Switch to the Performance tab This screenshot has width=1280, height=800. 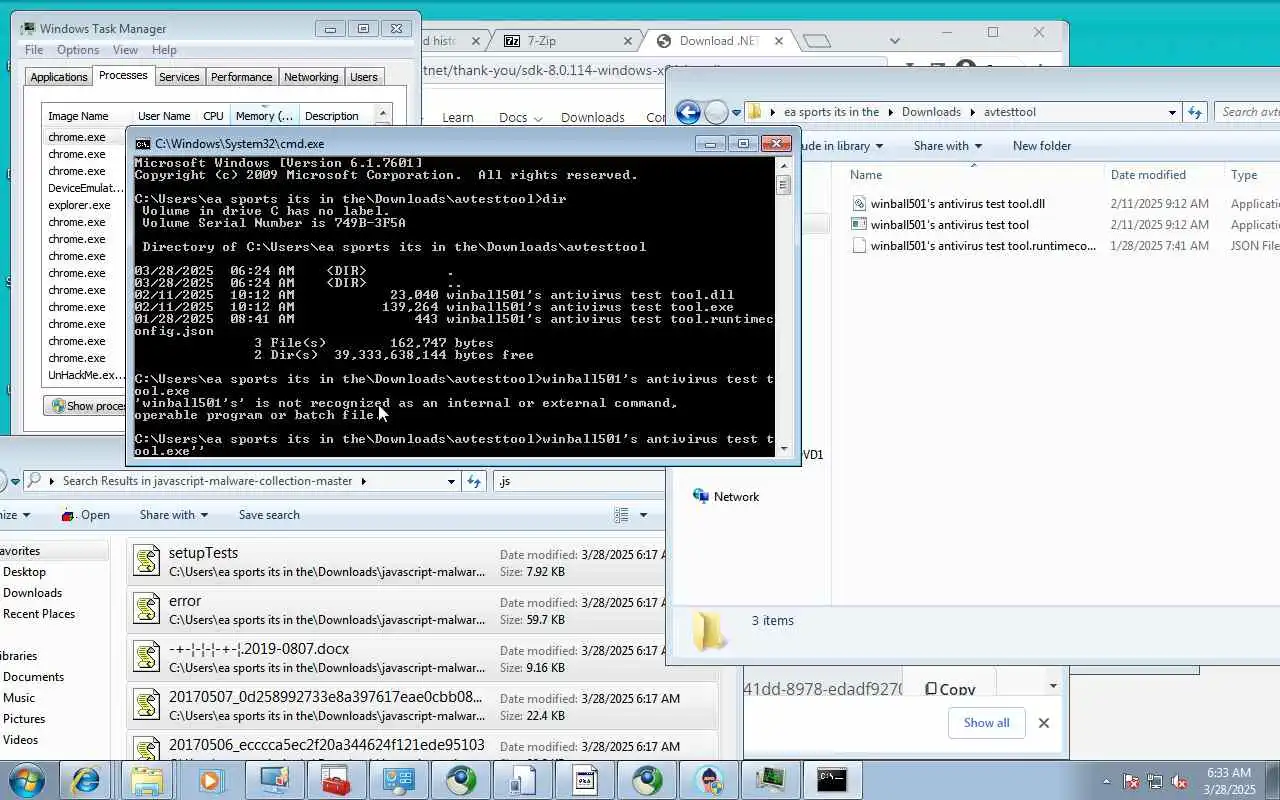(241, 77)
